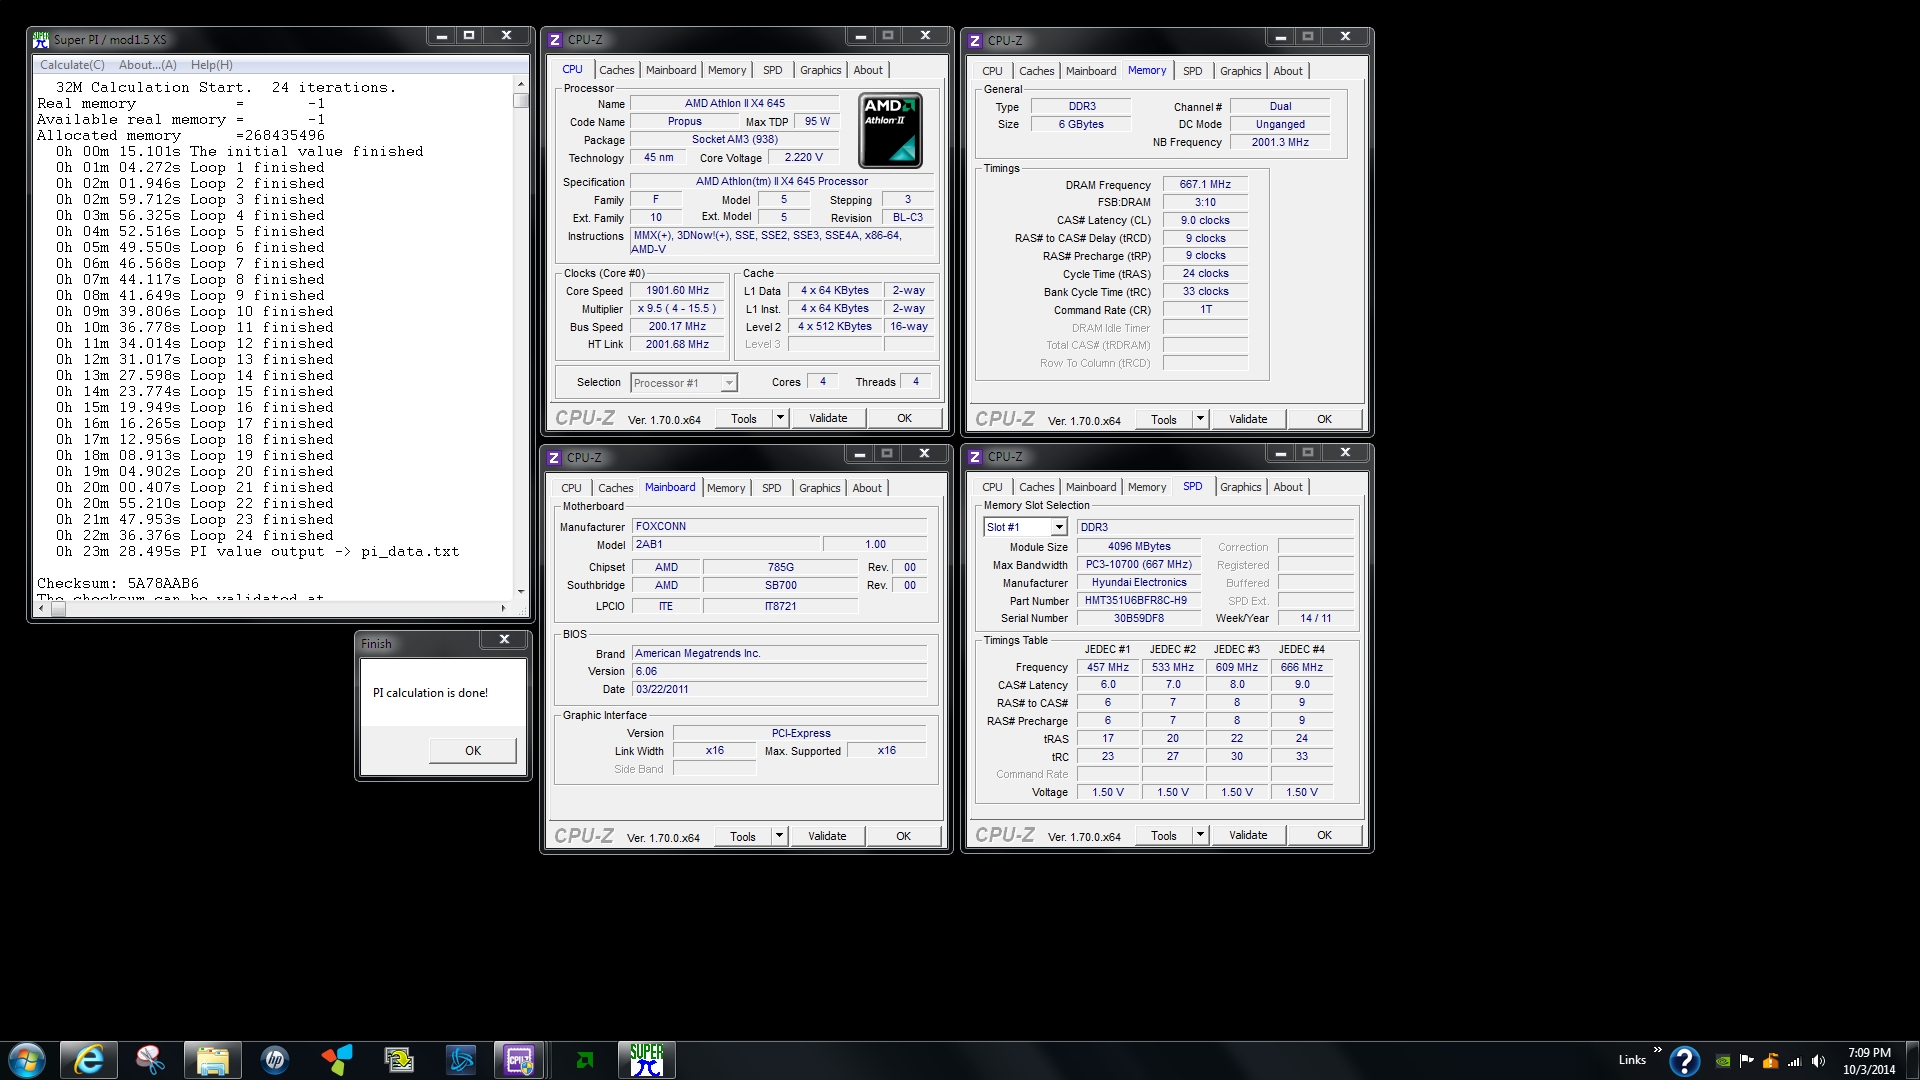Click the Super PI vertical scrollbar thumb
1920x1080 pixels.
(x=520, y=100)
